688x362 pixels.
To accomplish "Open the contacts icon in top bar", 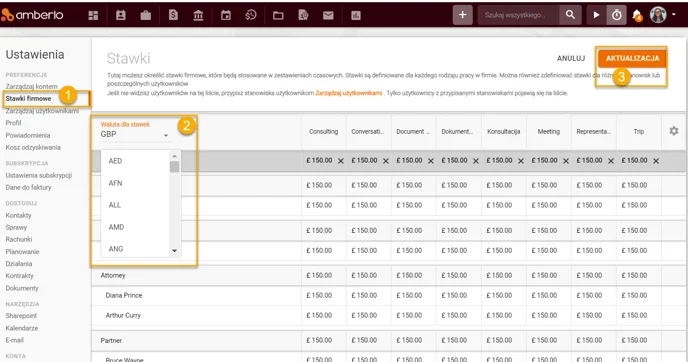I will pyautogui.click(x=121, y=15).
